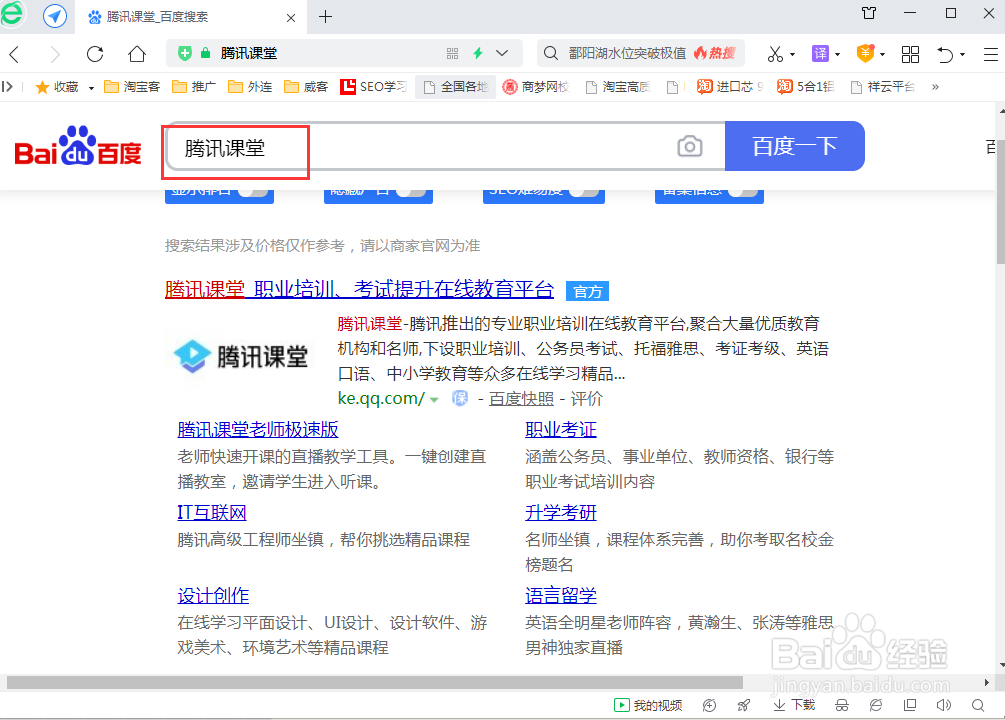Click the blue 保 guarantee badge icon
This screenshot has width=1005, height=720.
pos(460,398)
